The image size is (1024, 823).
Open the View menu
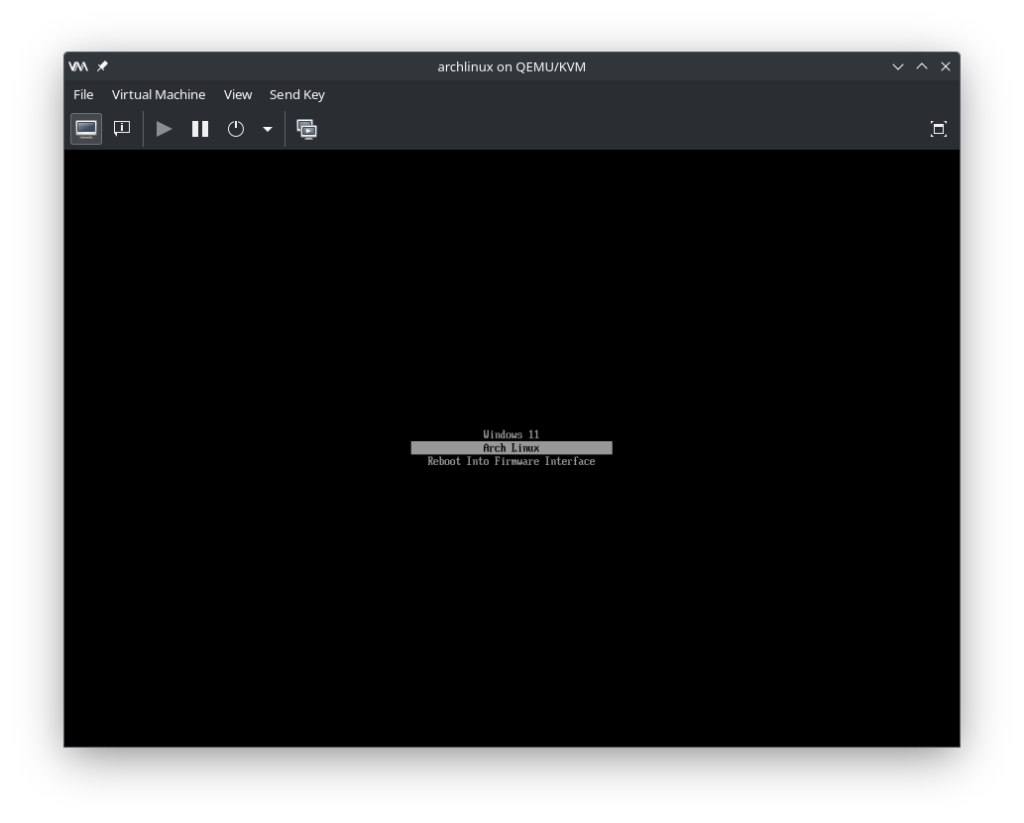[x=238, y=95]
